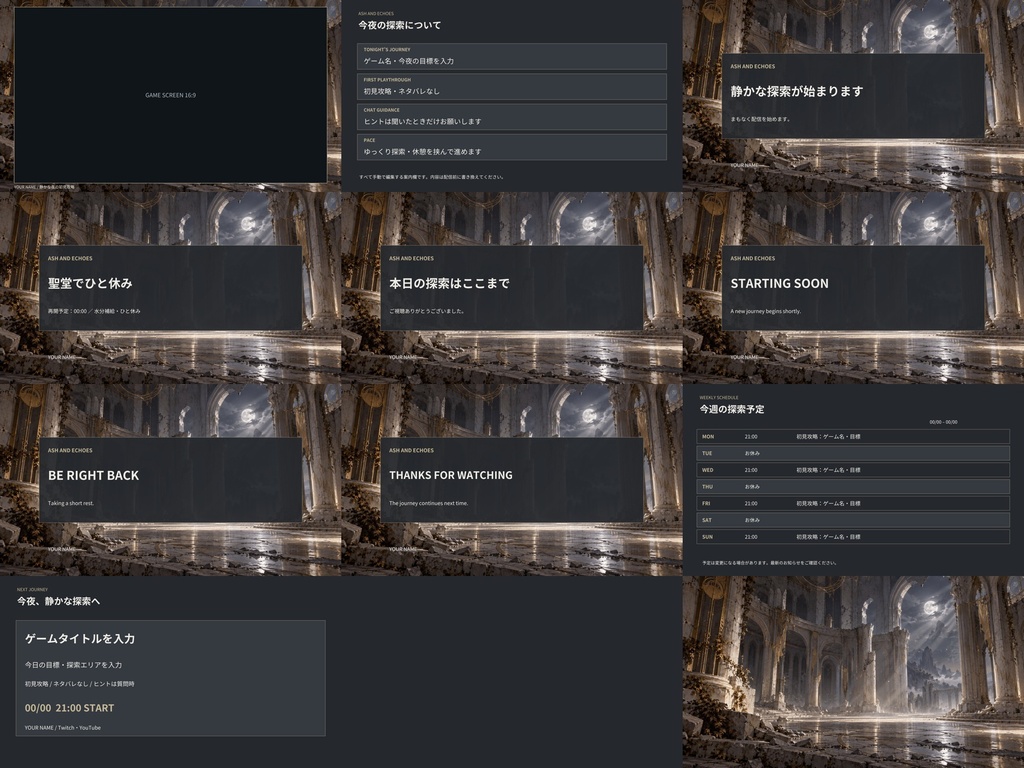Select the MON 21:00 schedule row

coord(853,436)
